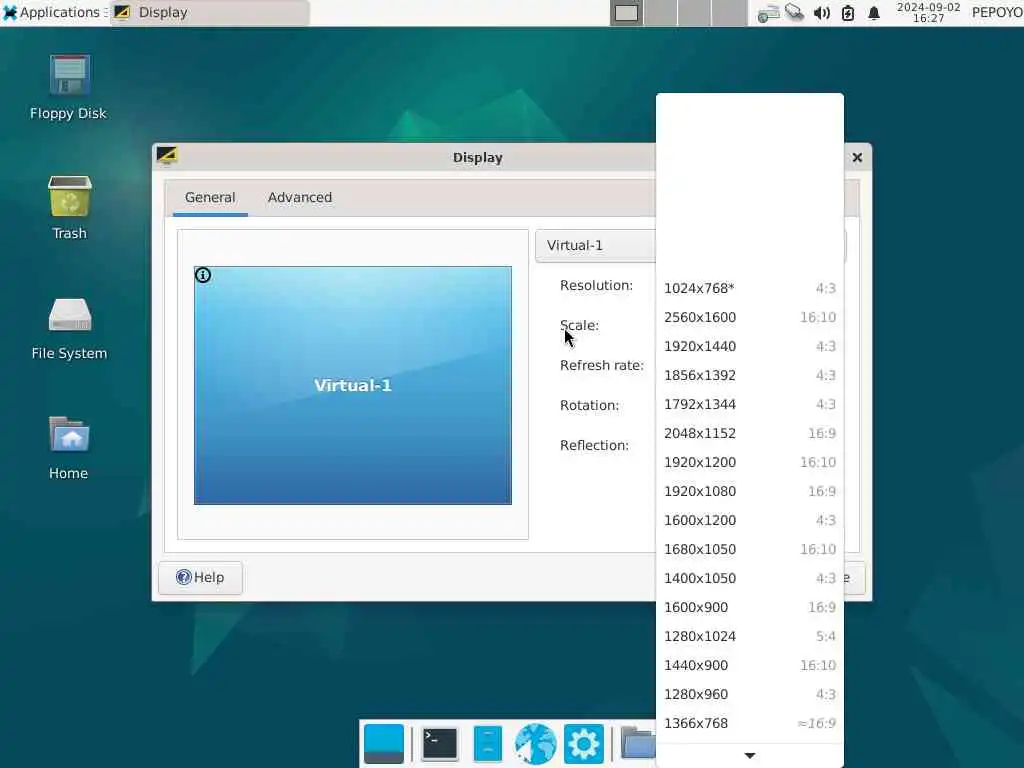Pick 1600x900 from the resolution list
Viewport: 1024px width, 768px height.
tap(750, 607)
